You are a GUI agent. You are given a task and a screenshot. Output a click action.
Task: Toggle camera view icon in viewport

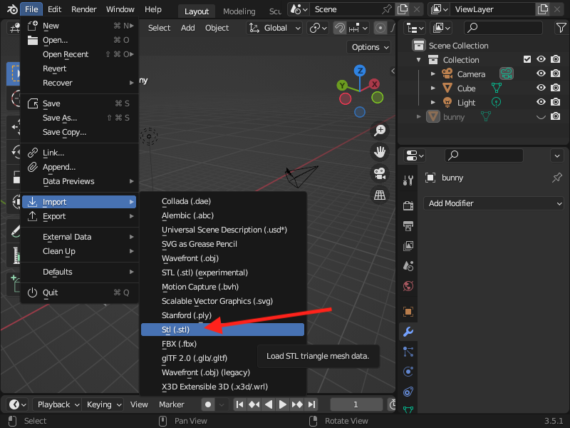point(380,173)
